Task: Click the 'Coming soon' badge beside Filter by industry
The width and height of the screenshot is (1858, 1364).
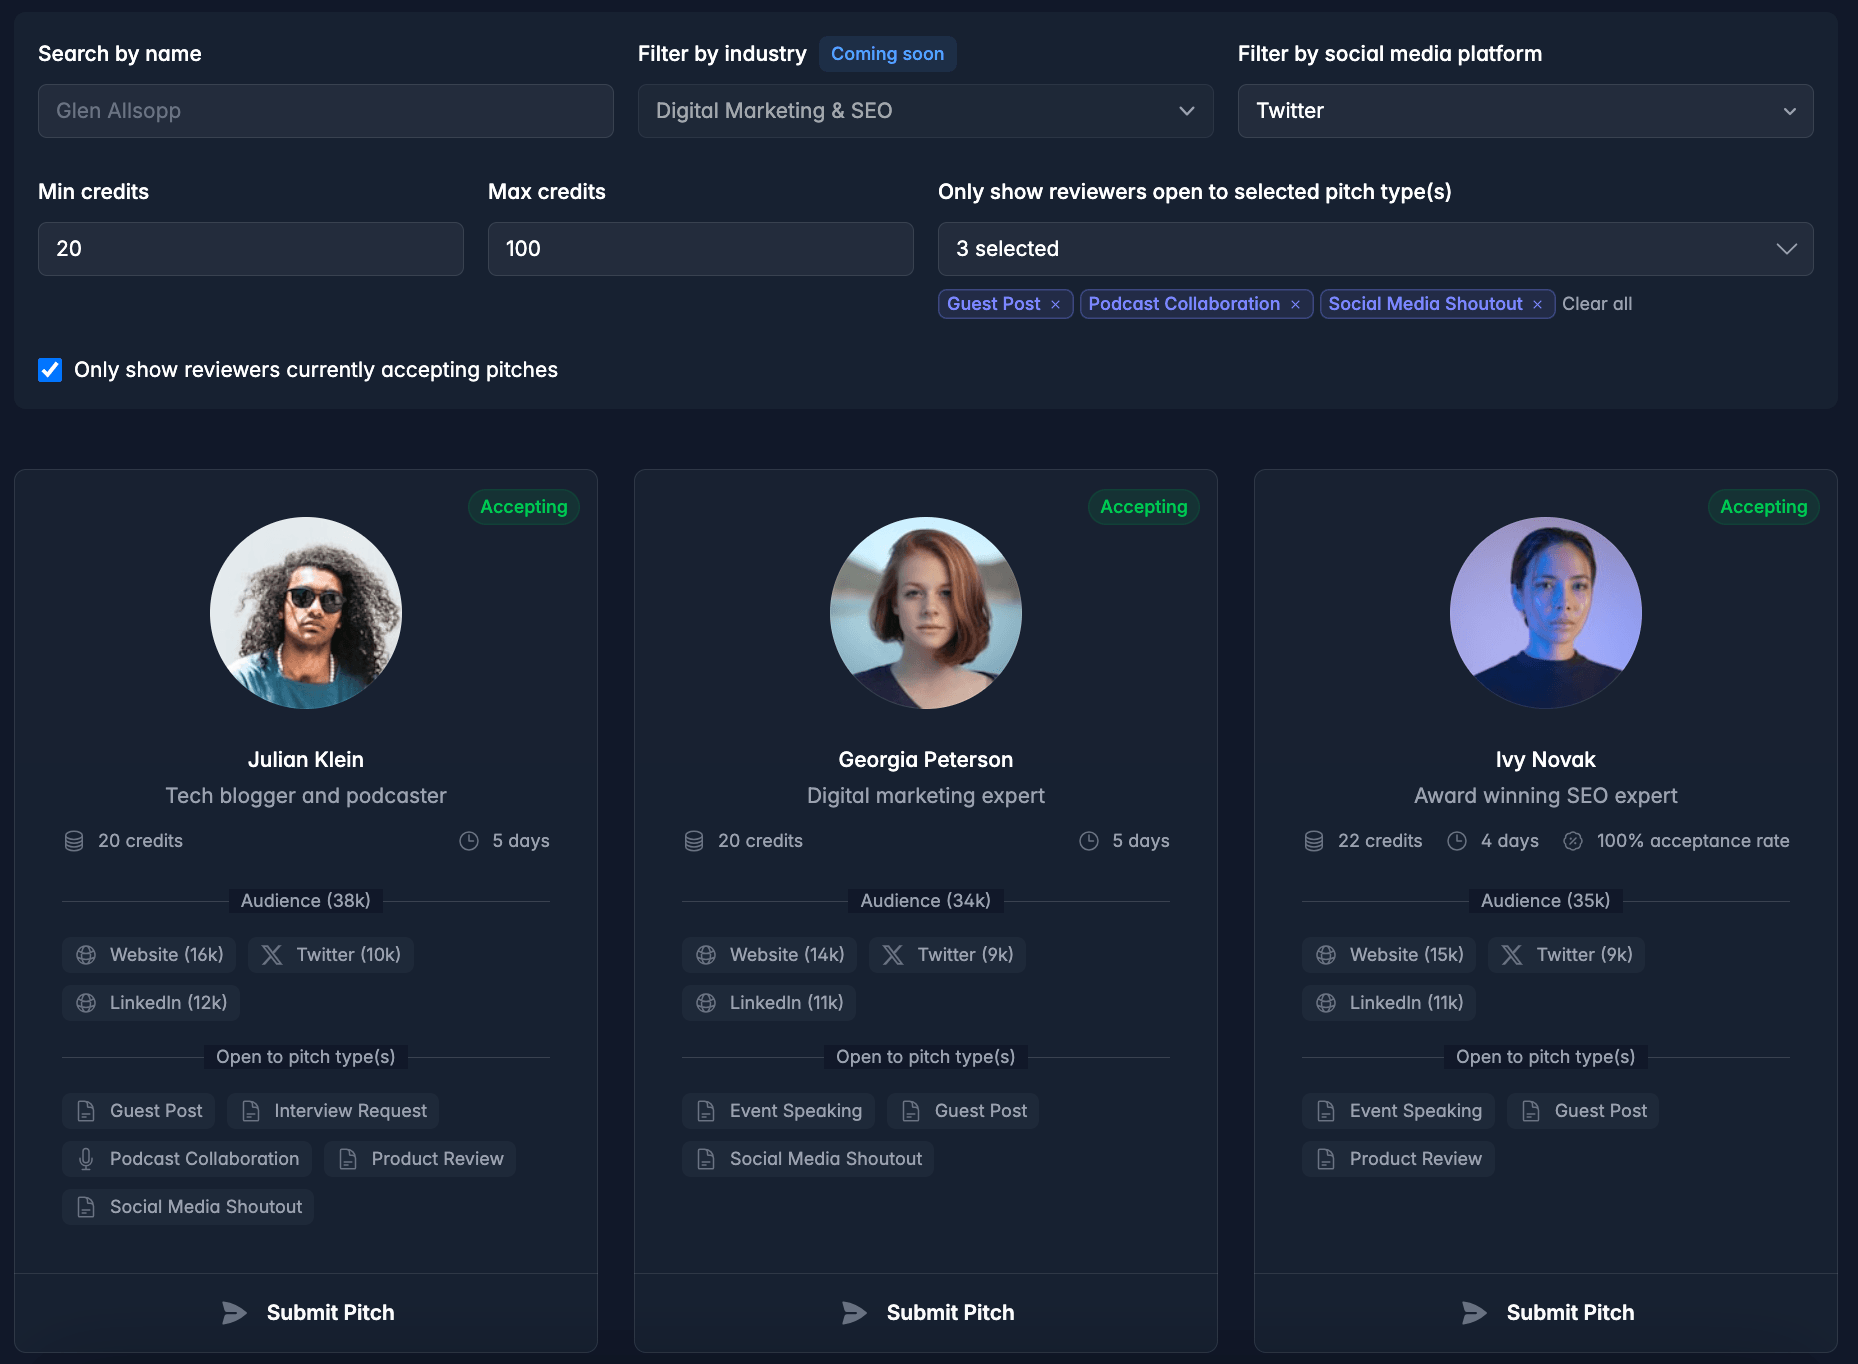Action: (888, 54)
